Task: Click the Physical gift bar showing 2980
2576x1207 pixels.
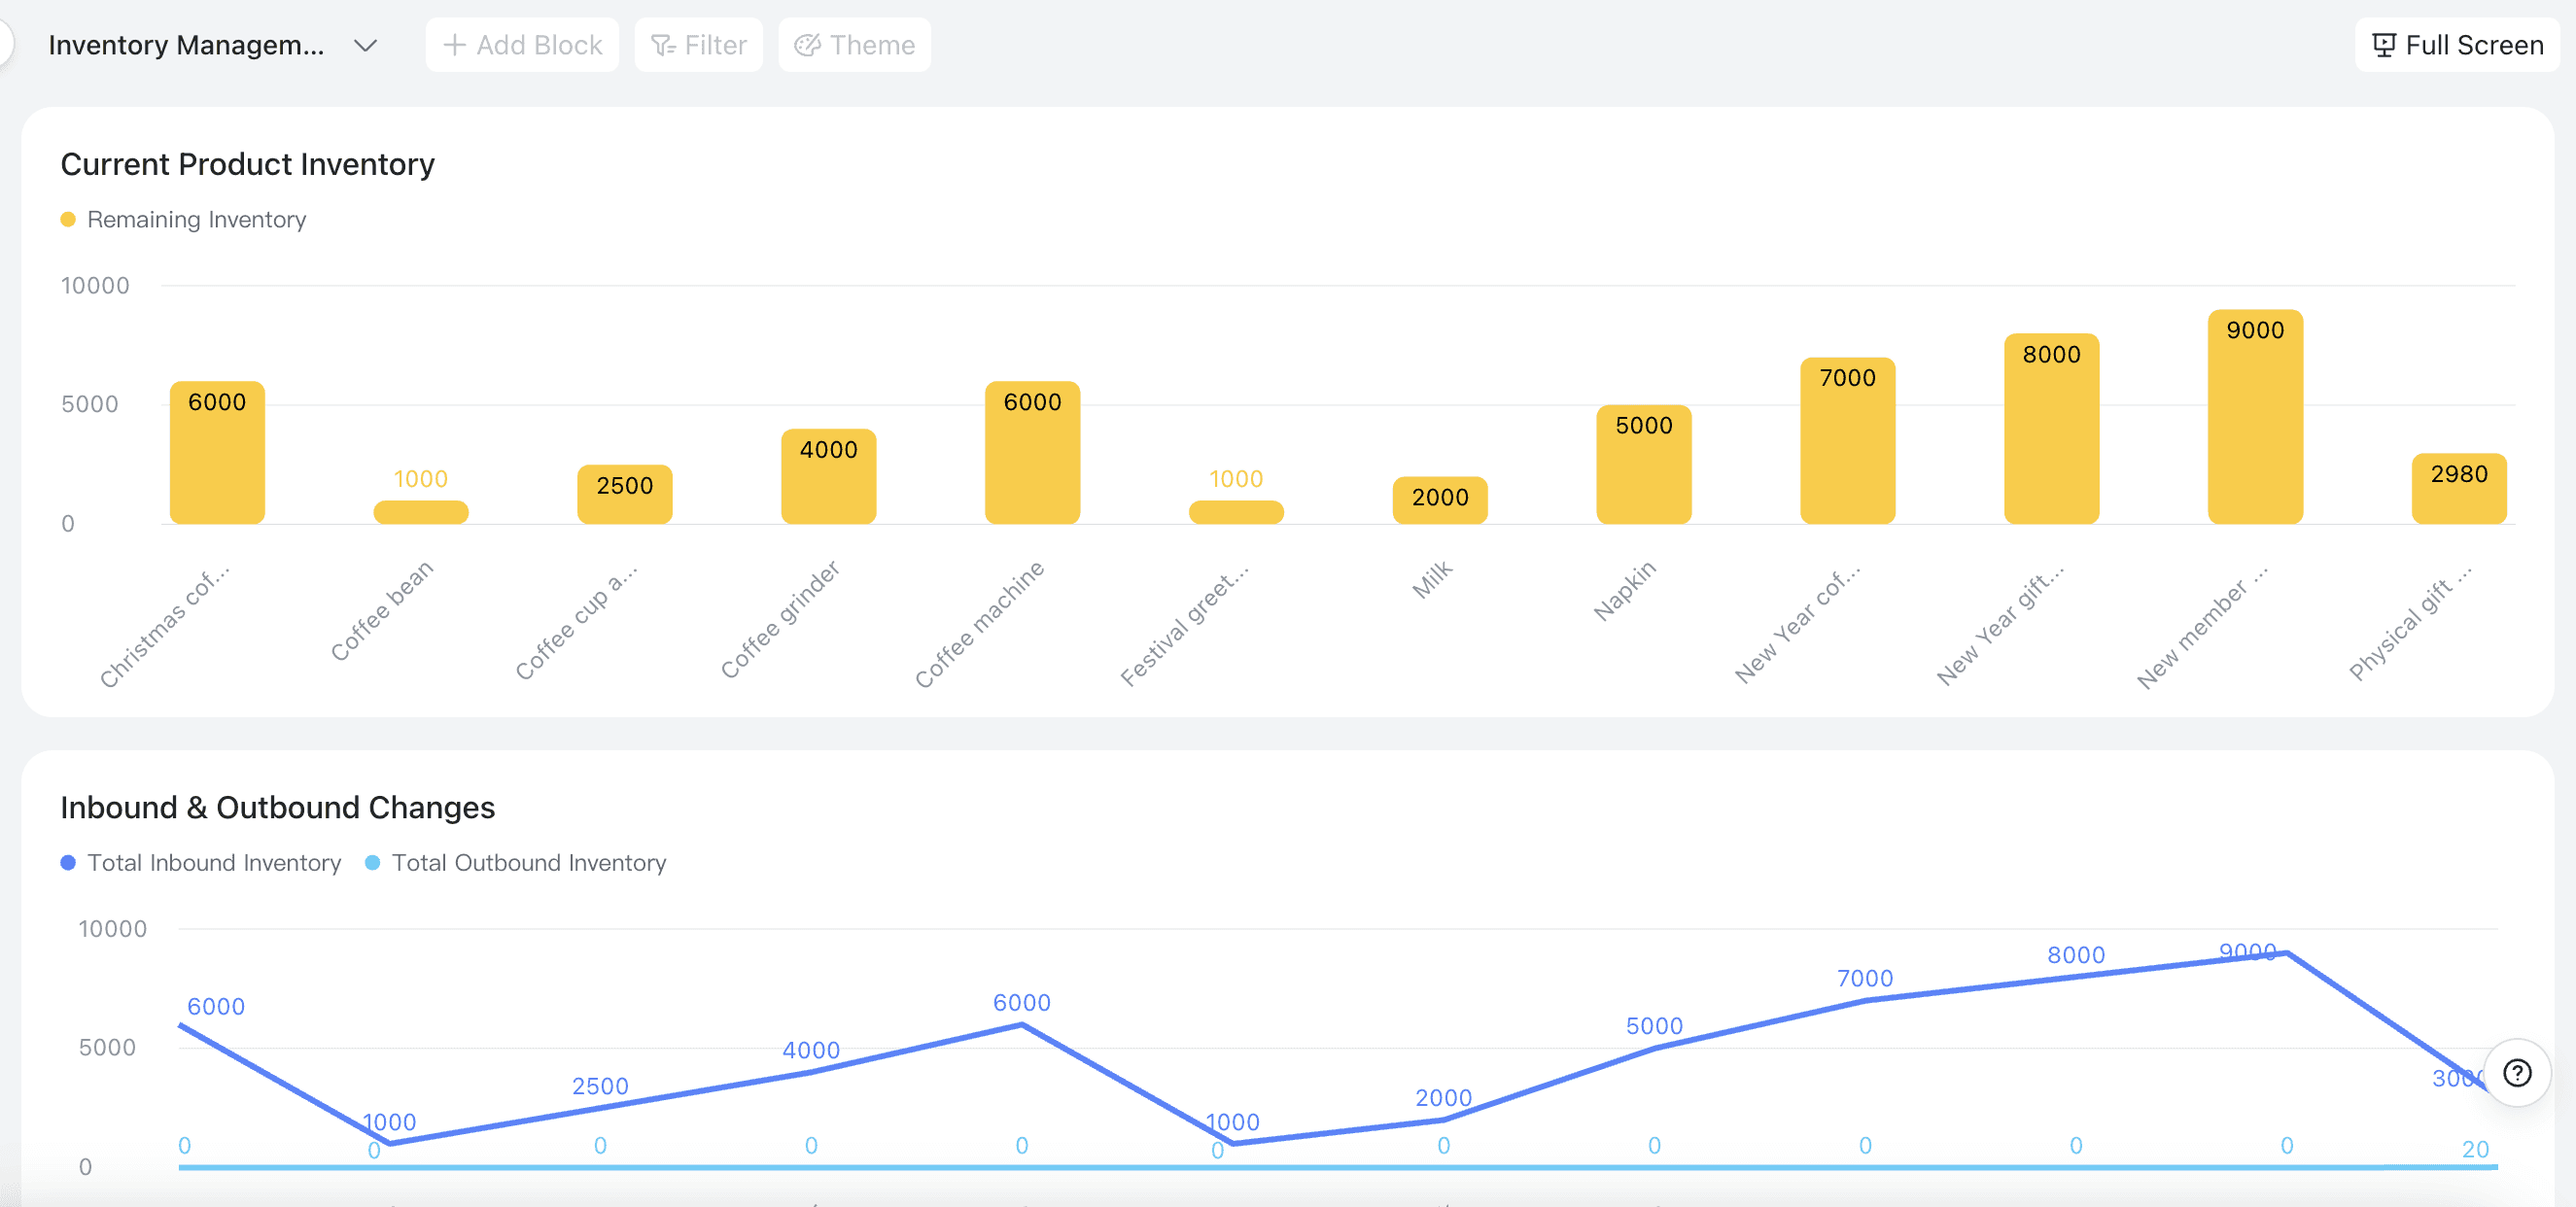Action: click(2458, 490)
